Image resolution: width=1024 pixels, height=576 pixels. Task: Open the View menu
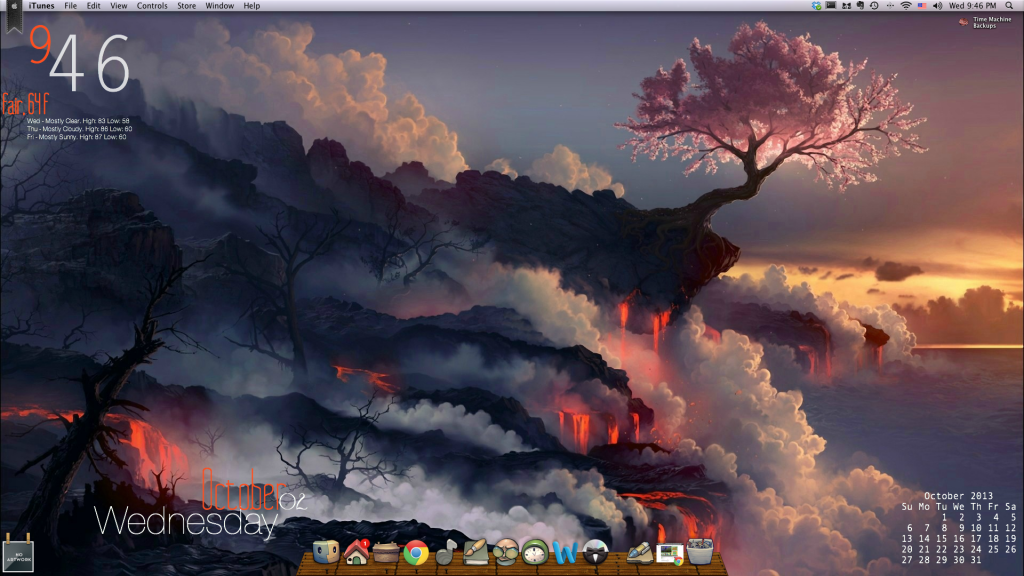118,6
